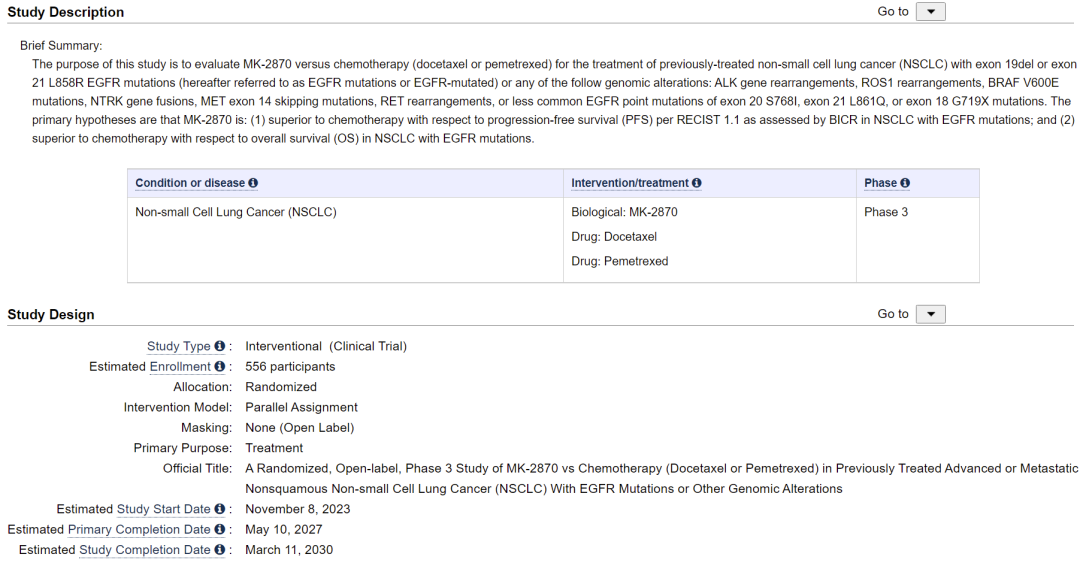Open the Study Type info icon
1080x563 pixels.
(x=219, y=346)
